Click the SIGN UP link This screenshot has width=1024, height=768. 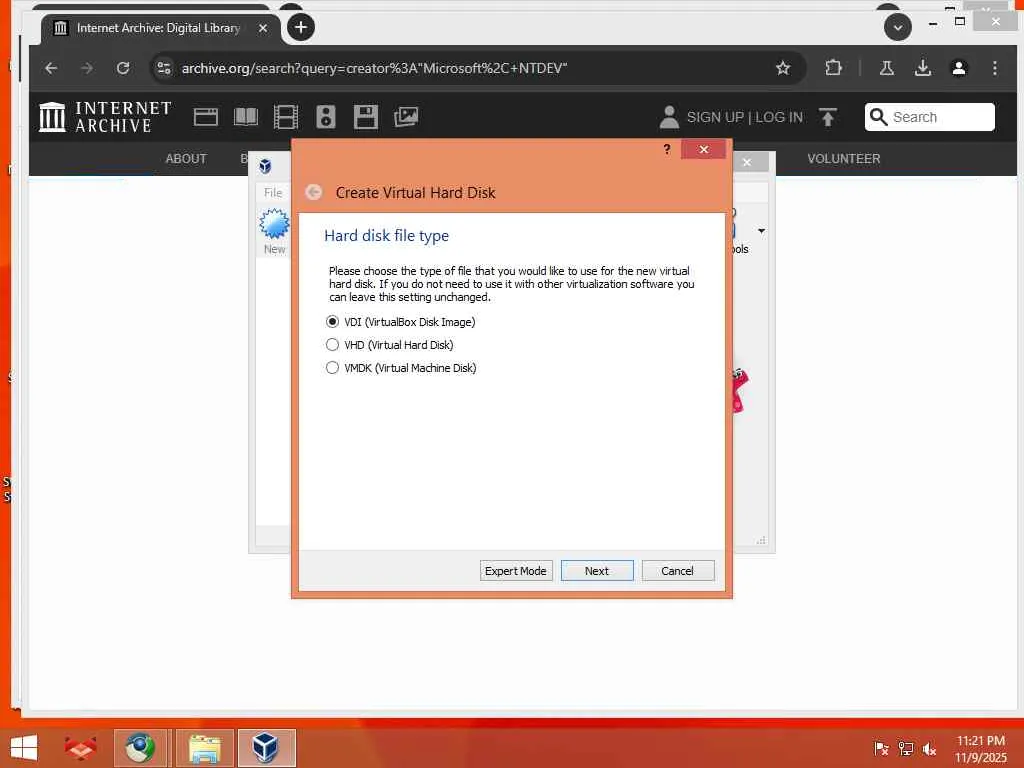tap(715, 117)
